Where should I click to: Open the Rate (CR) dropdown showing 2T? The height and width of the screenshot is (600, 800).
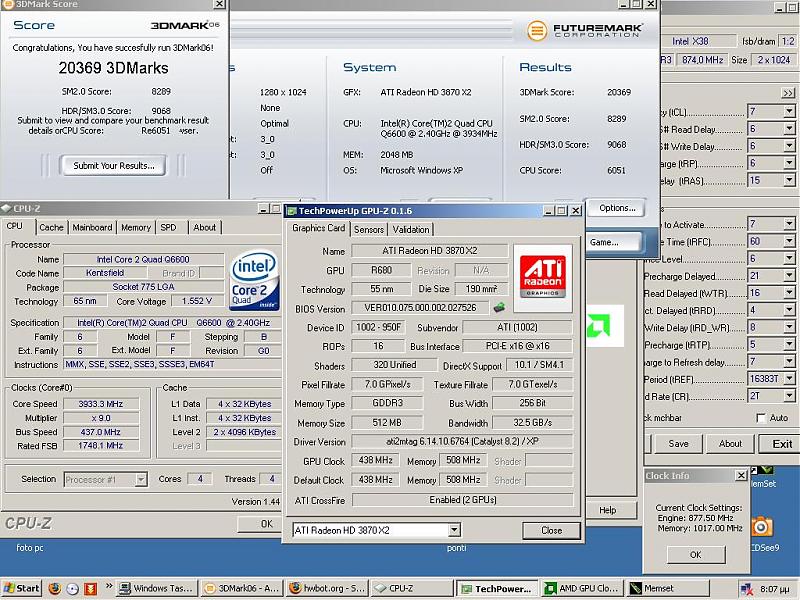[789, 396]
